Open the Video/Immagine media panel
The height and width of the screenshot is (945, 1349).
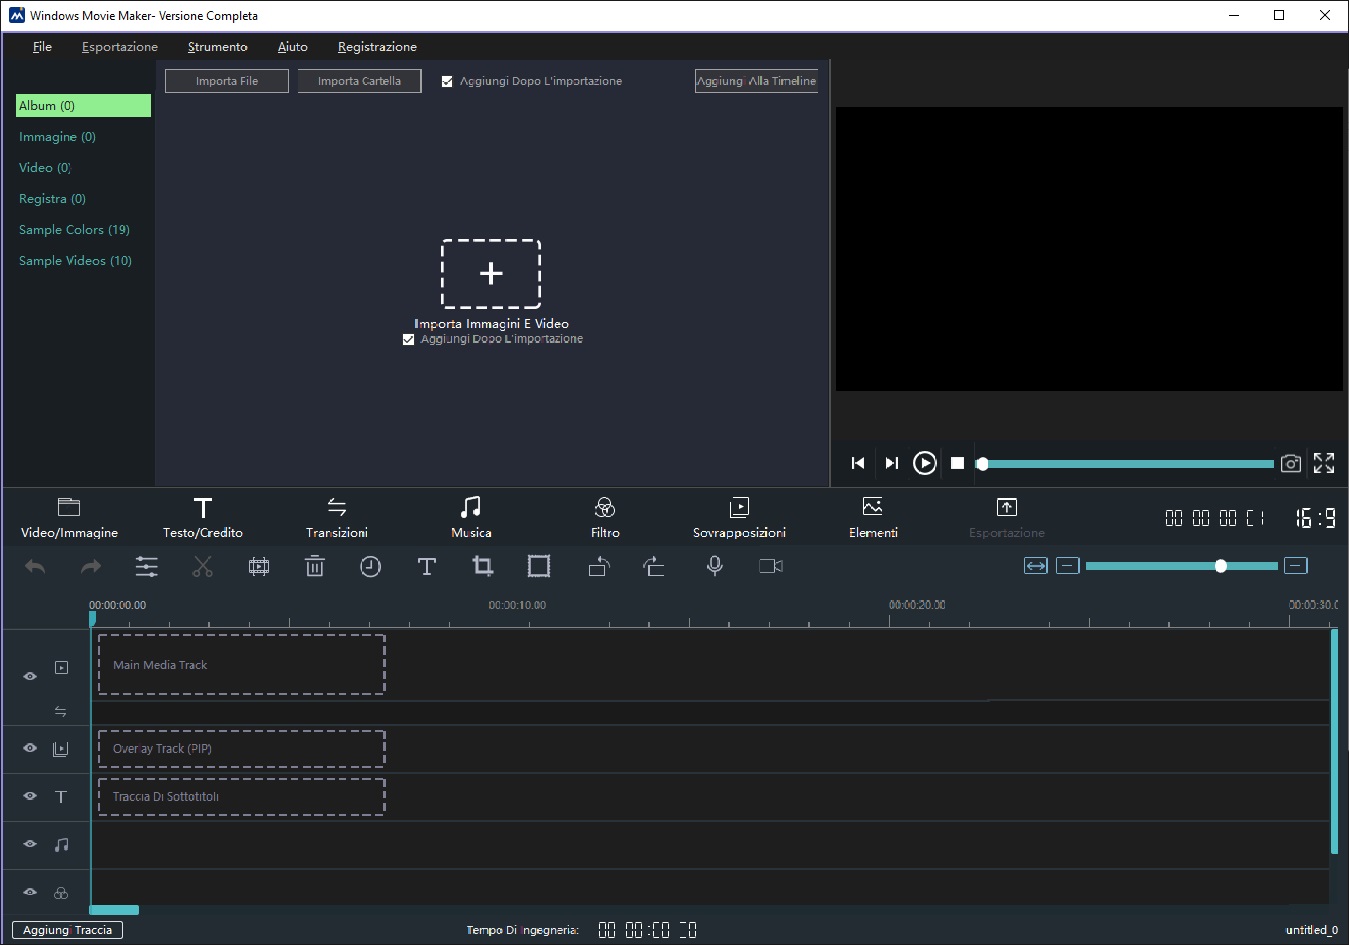tap(69, 518)
